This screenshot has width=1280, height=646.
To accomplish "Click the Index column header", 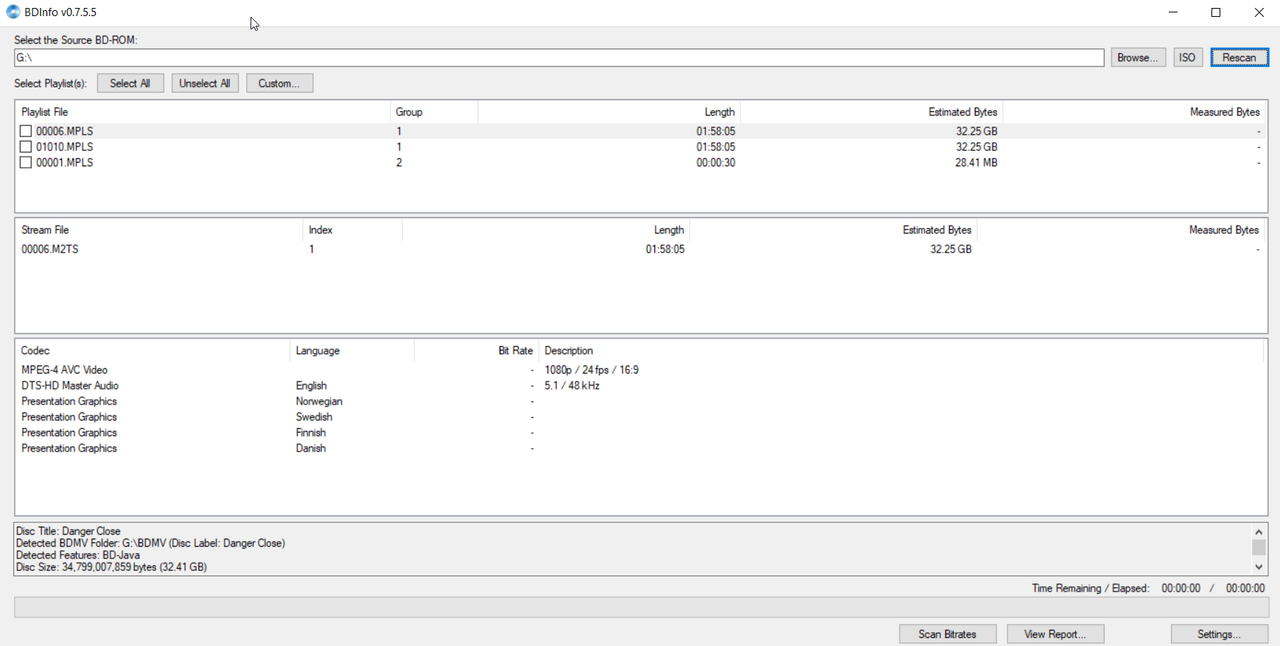I will click(353, 230).
